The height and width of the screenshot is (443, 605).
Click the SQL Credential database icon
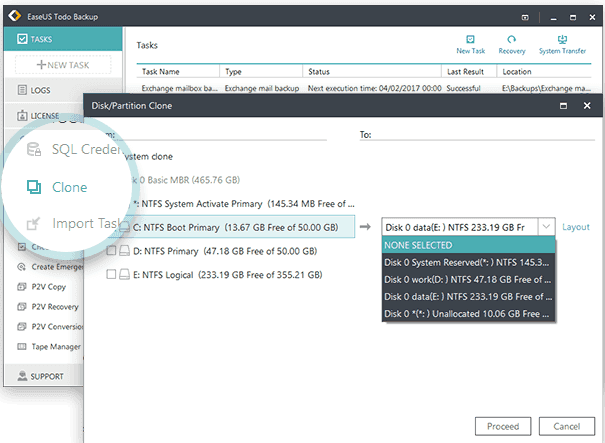point(34,149)
